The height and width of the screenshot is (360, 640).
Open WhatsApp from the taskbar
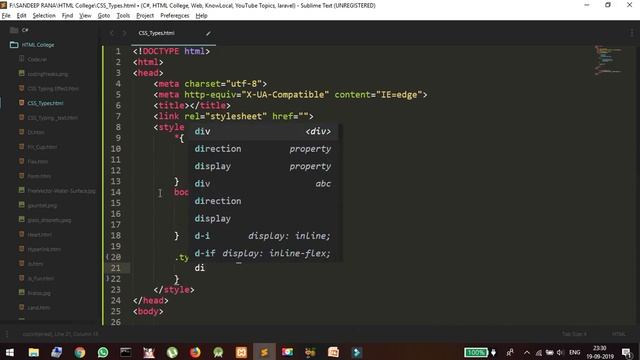[x=103, y=352]
